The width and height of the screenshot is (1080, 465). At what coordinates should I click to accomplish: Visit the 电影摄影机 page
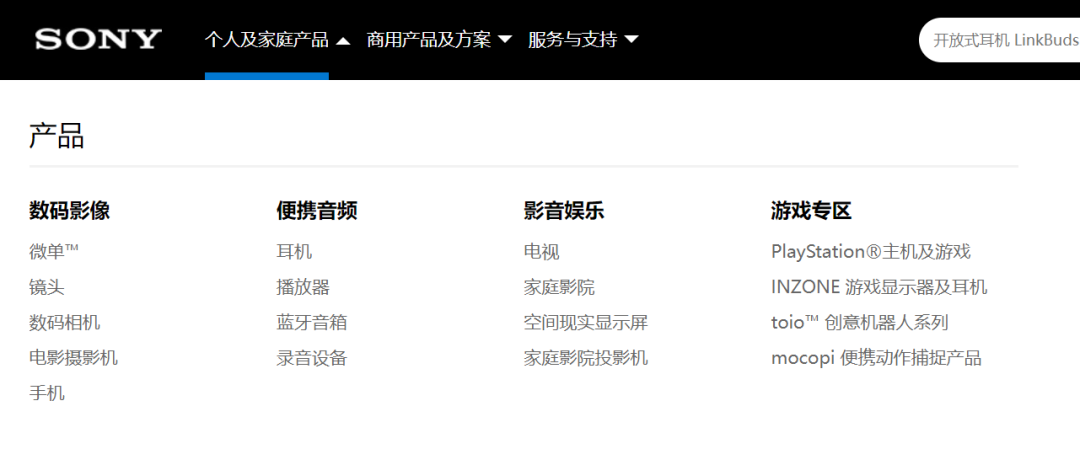coord(74,358)
